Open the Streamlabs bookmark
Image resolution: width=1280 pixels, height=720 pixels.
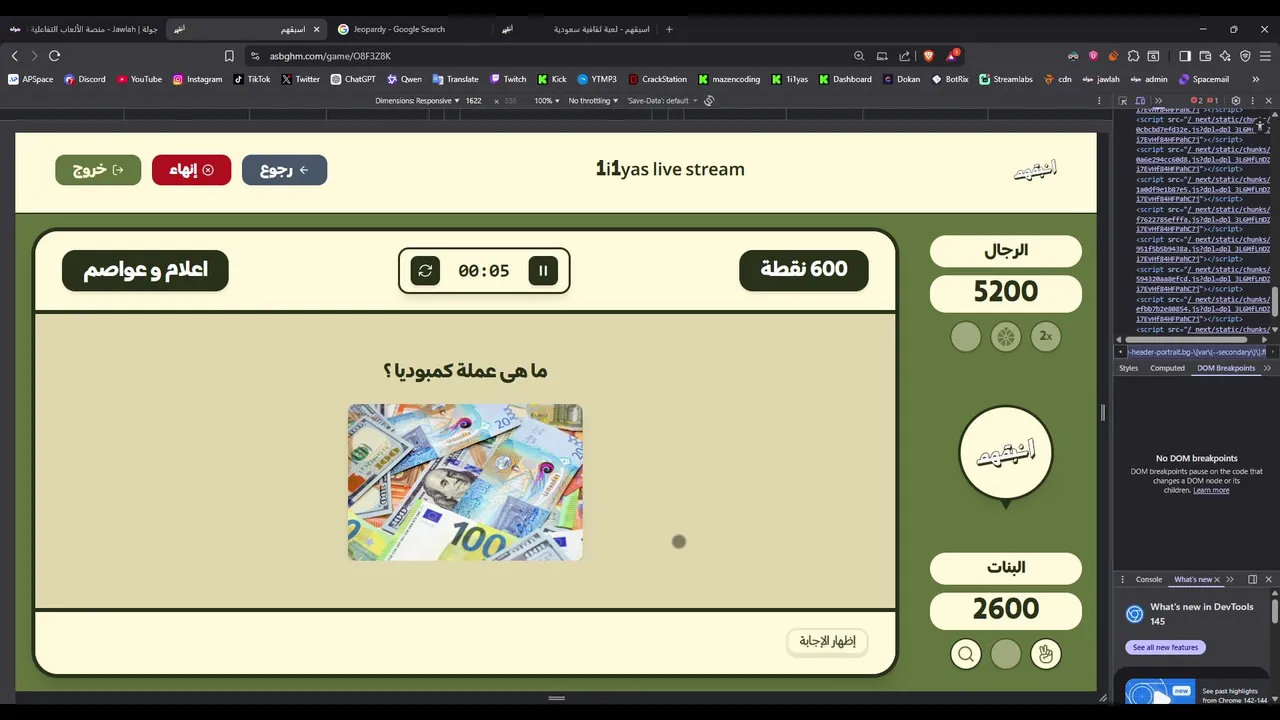(1006, 79)
